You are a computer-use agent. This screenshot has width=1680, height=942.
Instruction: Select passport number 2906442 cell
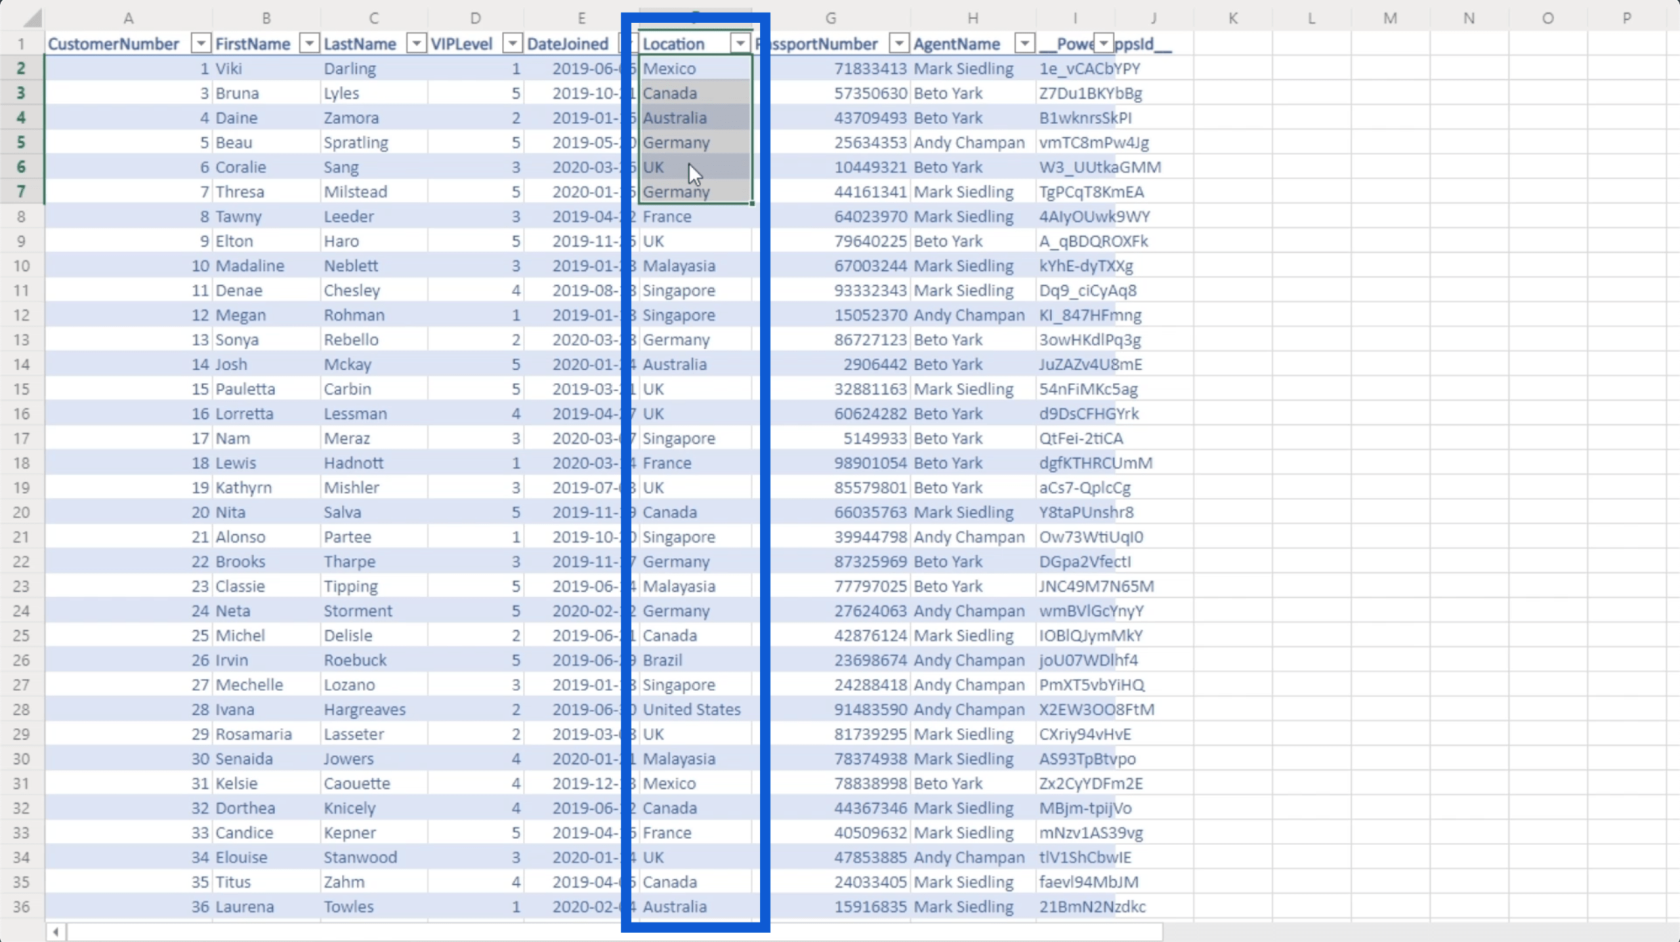click(x=831, y=364)
